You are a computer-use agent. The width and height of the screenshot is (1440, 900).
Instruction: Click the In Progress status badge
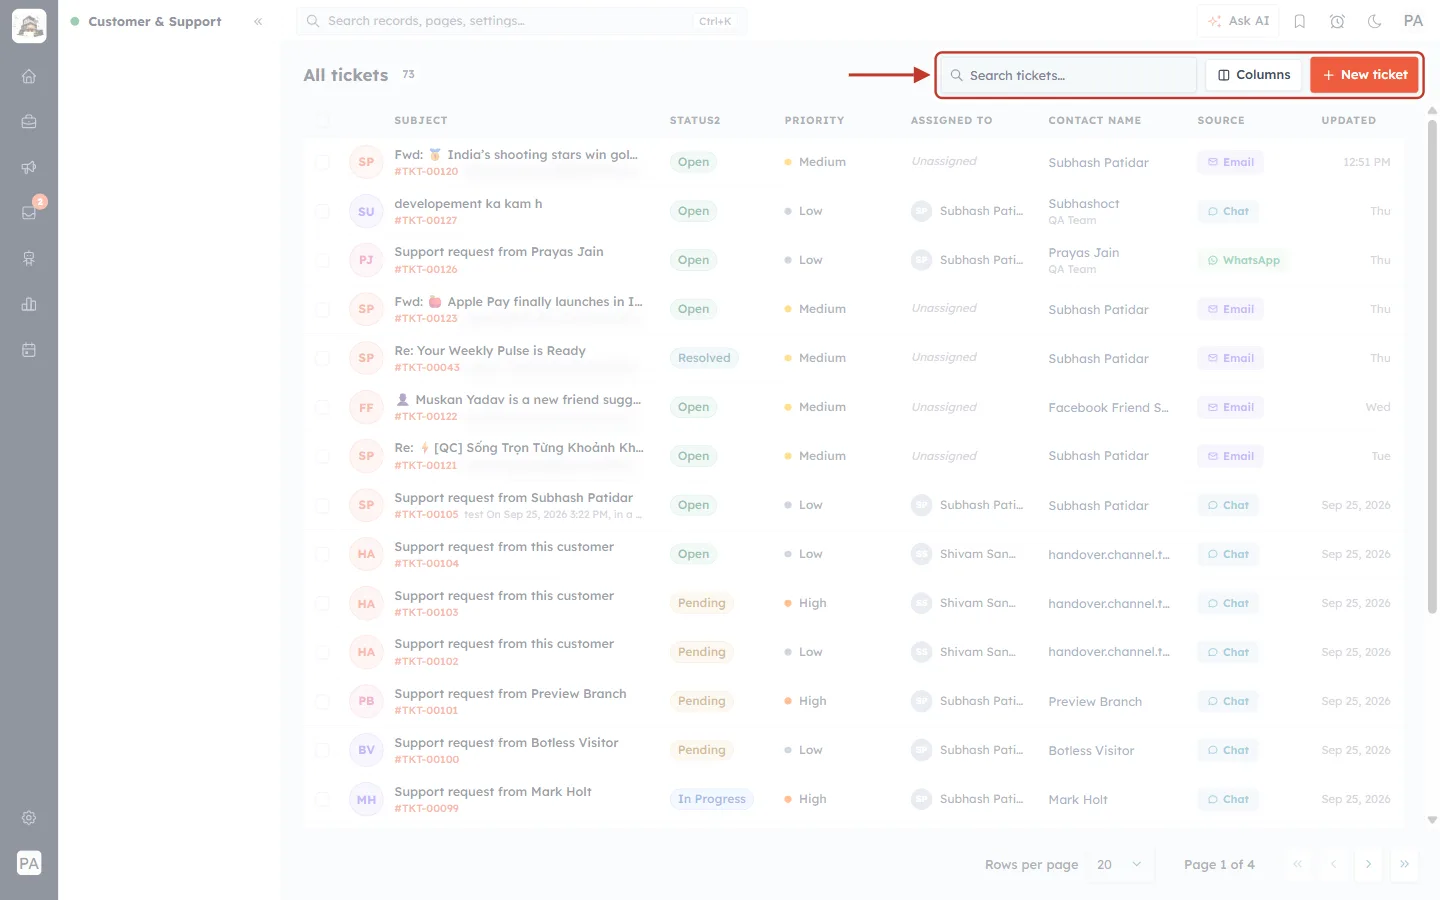pyautogui.click(x=712, y=799)
